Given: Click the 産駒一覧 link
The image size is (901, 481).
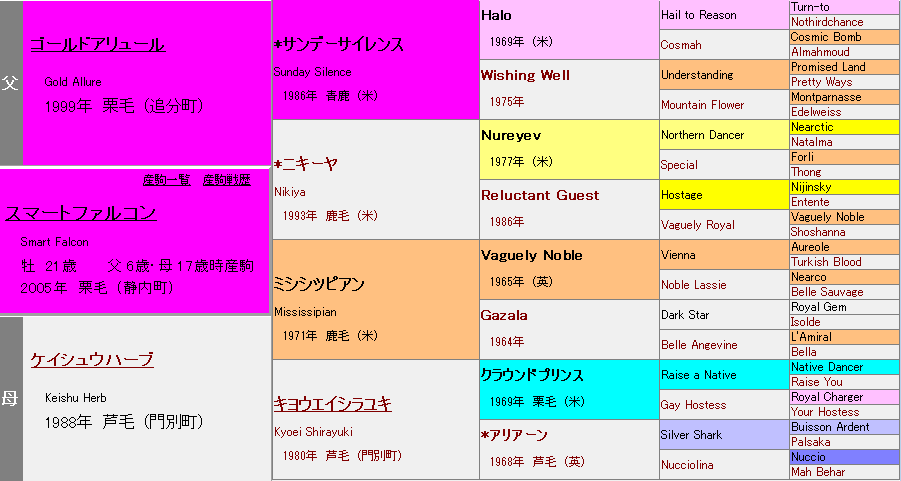Looking at the screenshot, I should coord(166,180).
